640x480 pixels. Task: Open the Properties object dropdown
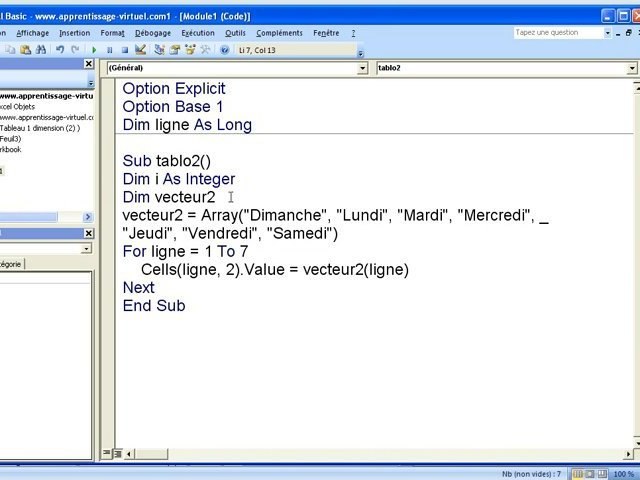(x=86, y=248)
